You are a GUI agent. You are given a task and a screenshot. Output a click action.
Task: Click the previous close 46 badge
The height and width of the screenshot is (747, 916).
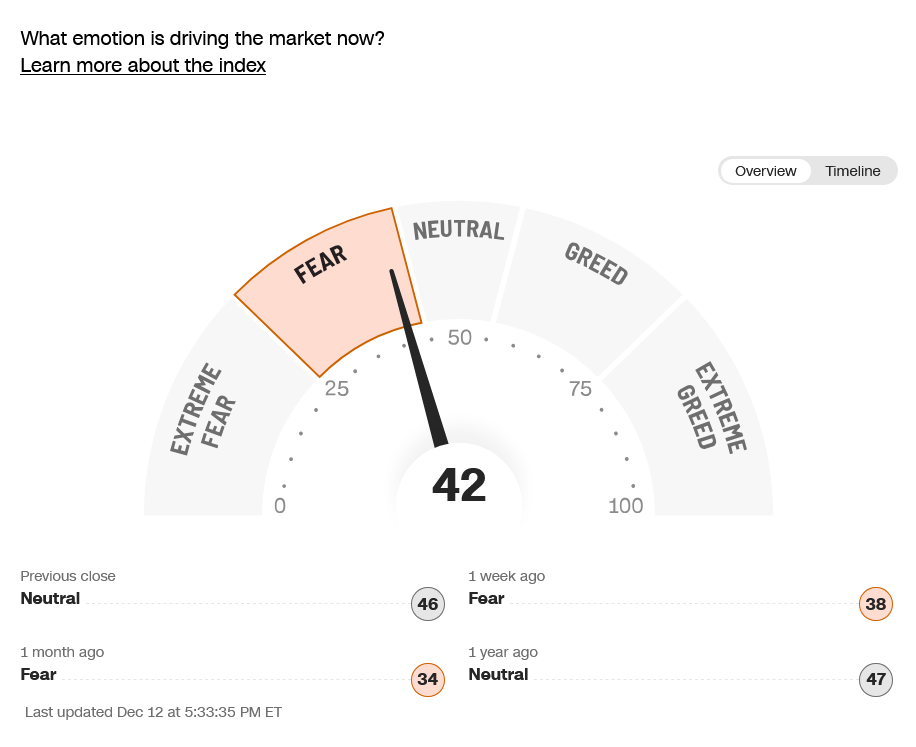pyautogui.click(x=428, y=604)
